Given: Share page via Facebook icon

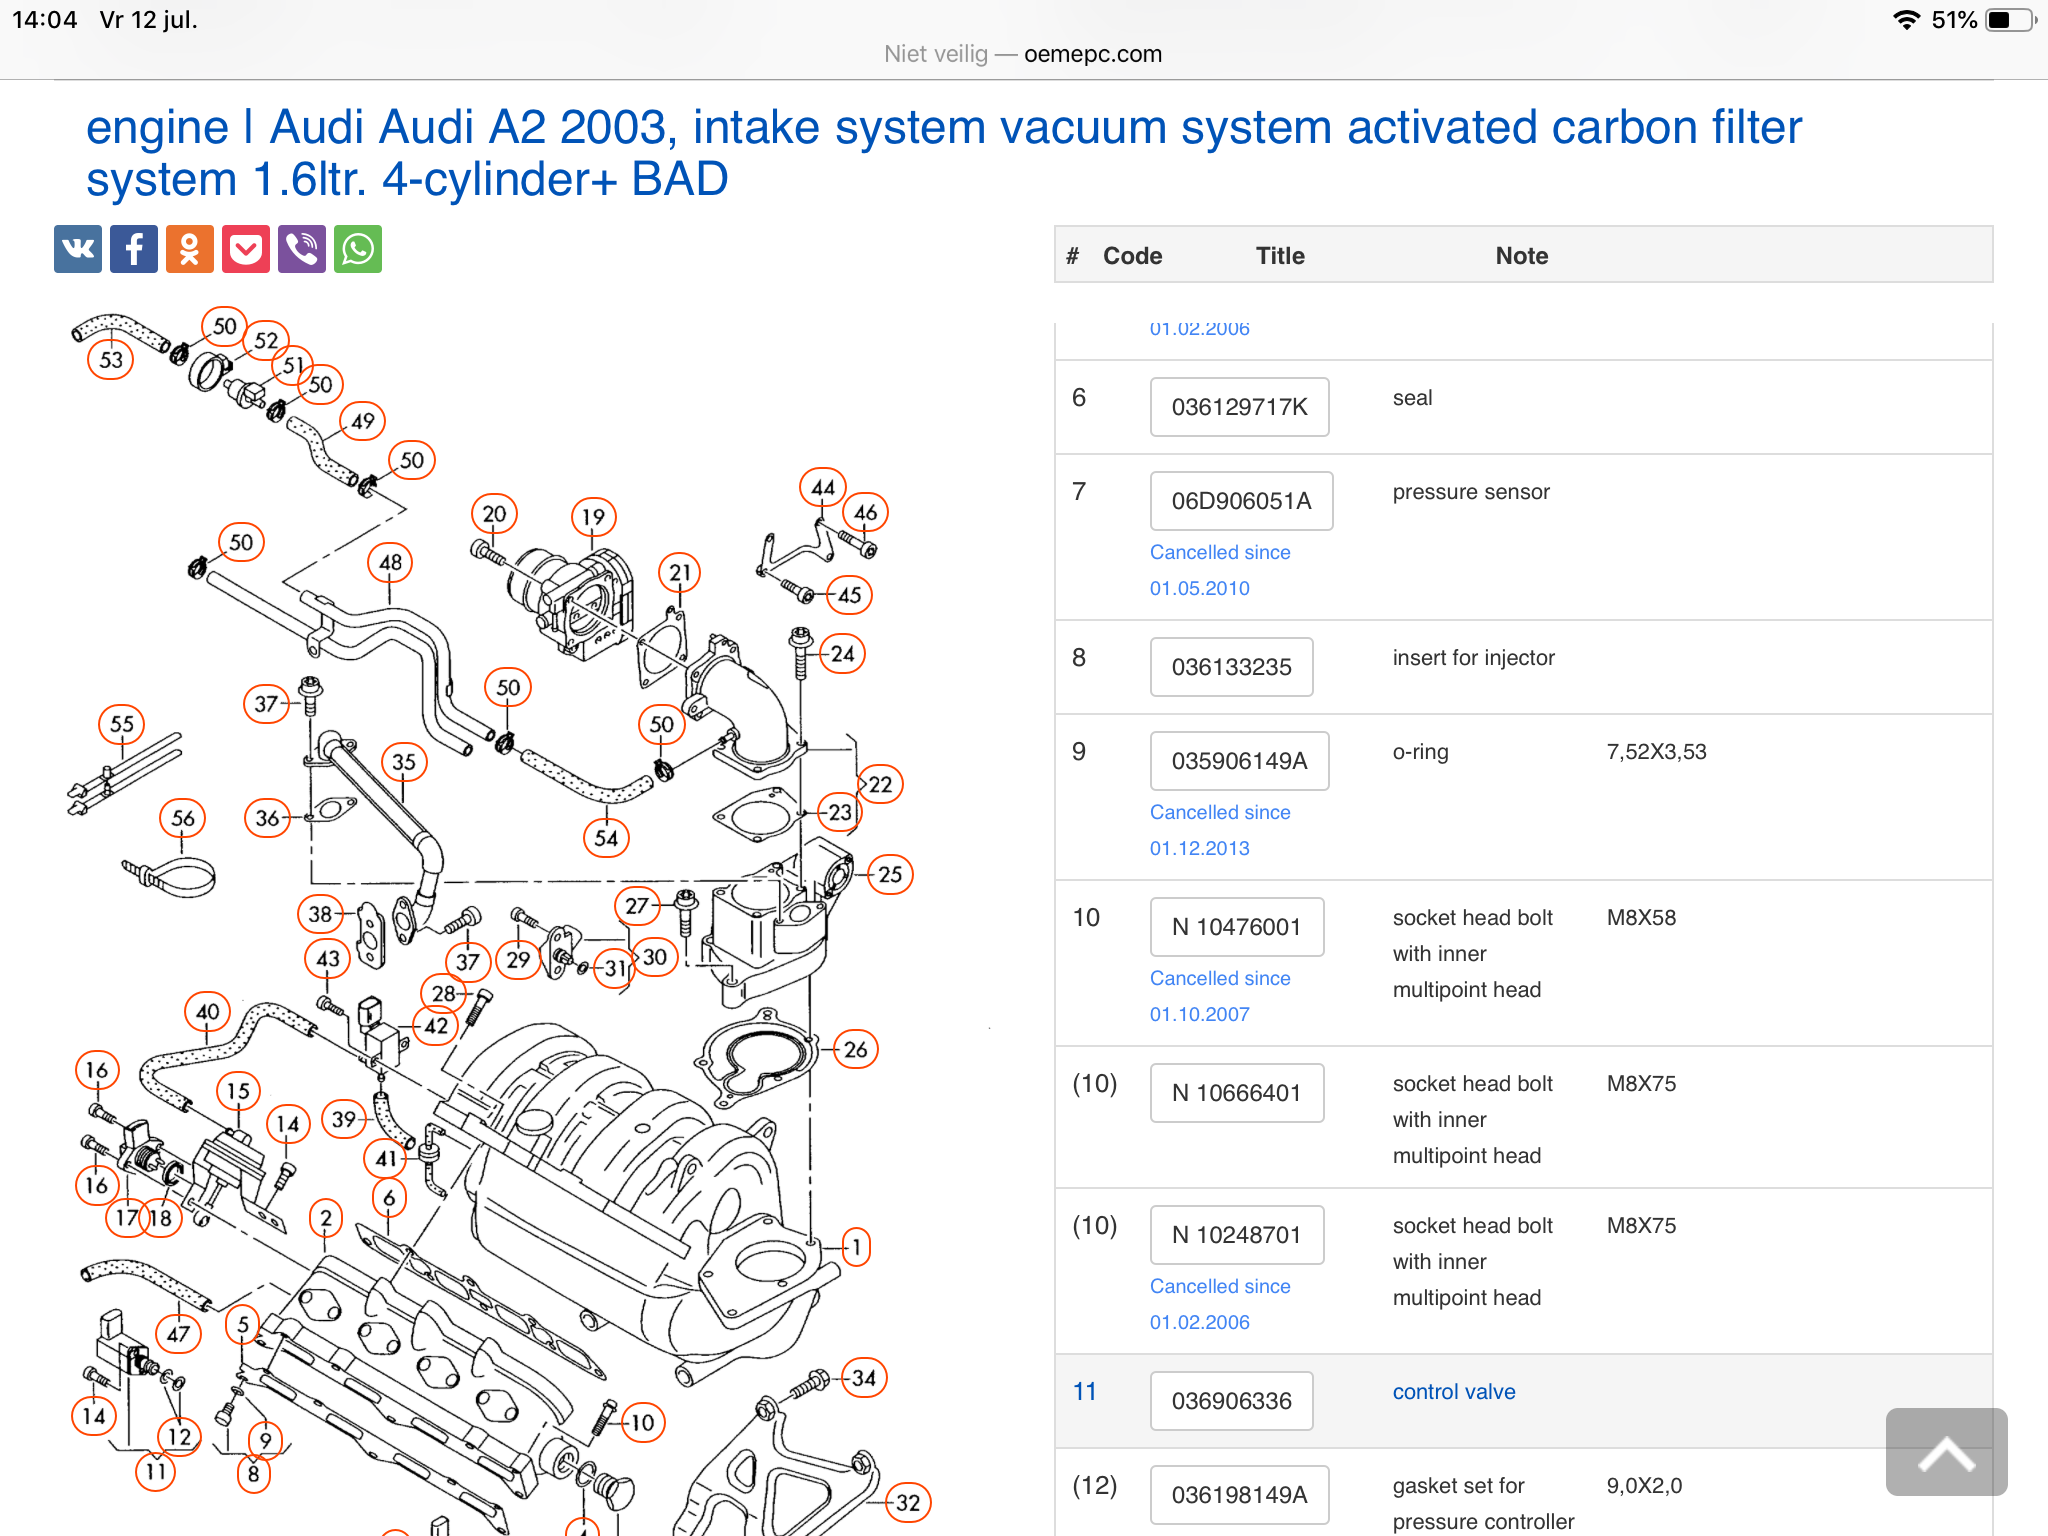Looking at the screenshot, I should 134,249.
